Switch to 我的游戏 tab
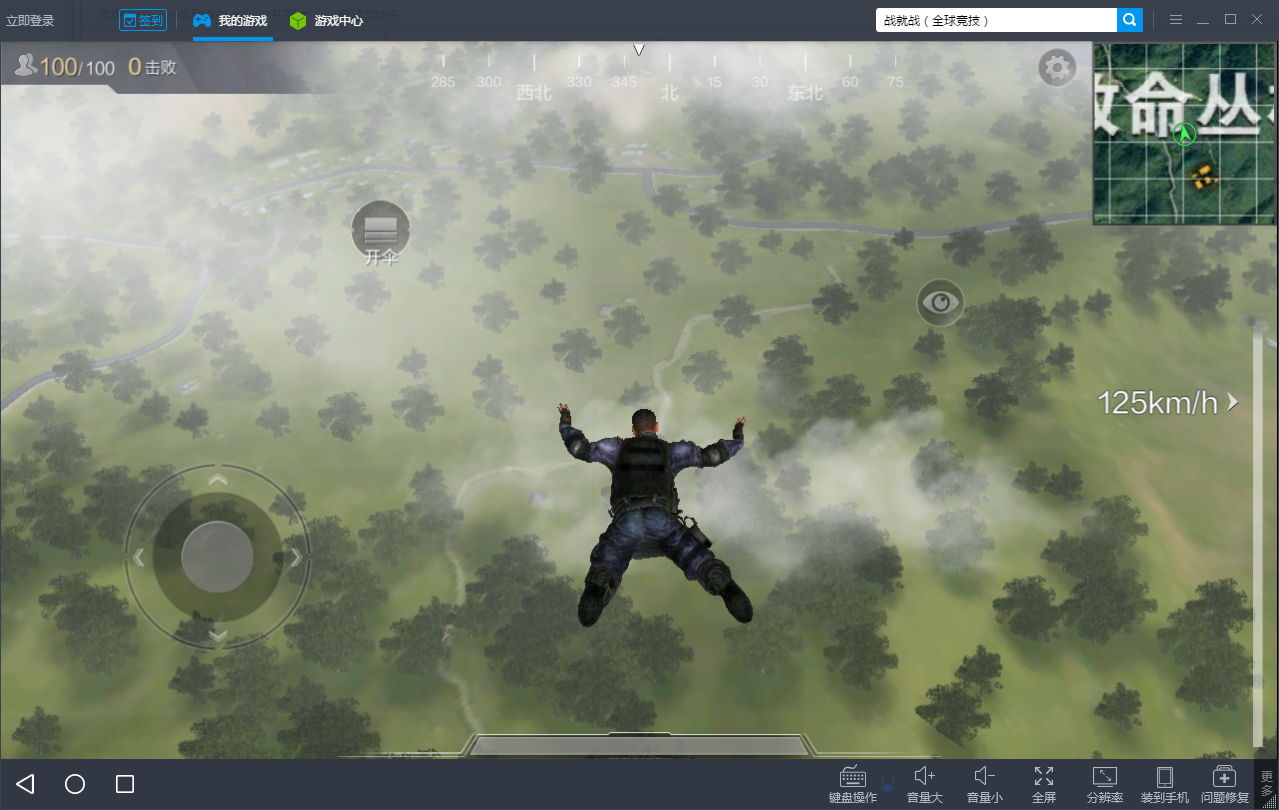Screen dimensions: 1279x810 [232, 20]
